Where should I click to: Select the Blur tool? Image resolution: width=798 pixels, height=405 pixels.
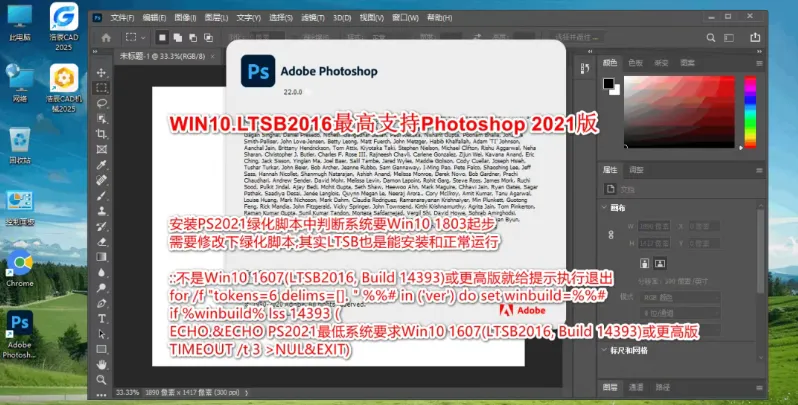click(101, 272)
